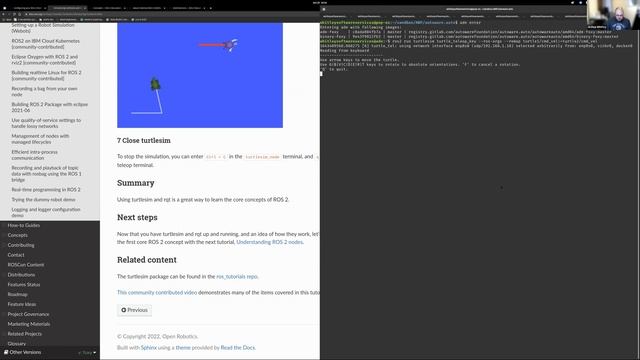Open Recording a bag from your own node
Image resolution: width=640 pixels, height=360 pixels.
coord(44,91)
